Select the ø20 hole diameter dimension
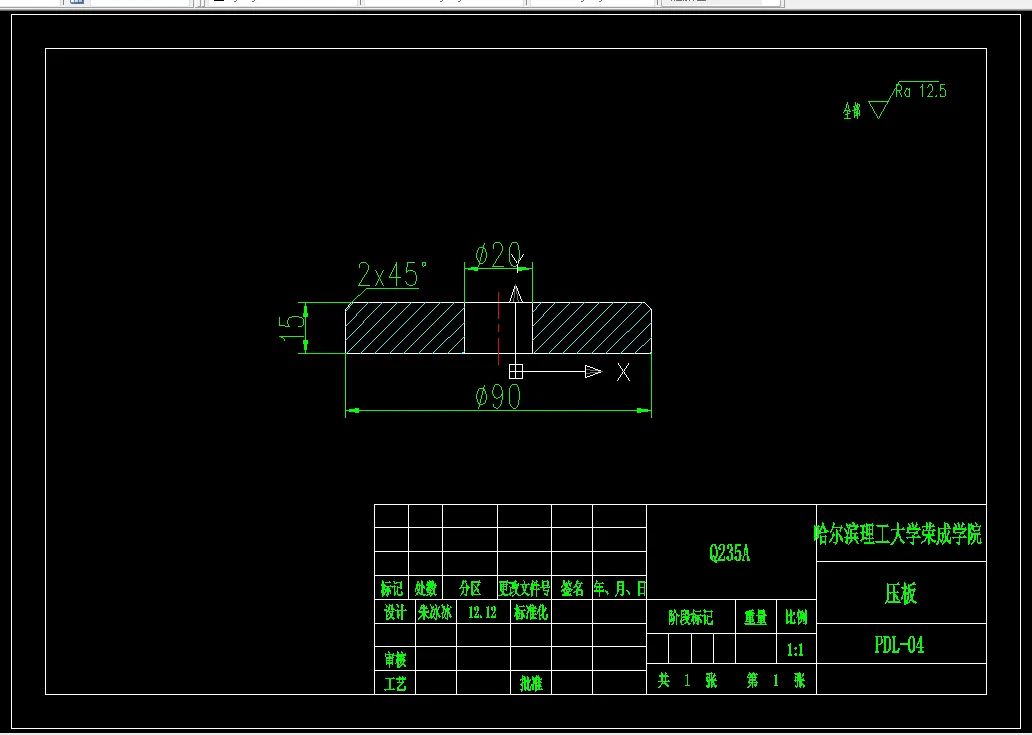The width and height of the screenshot is (1032, 735). click(x=498, y=254)
